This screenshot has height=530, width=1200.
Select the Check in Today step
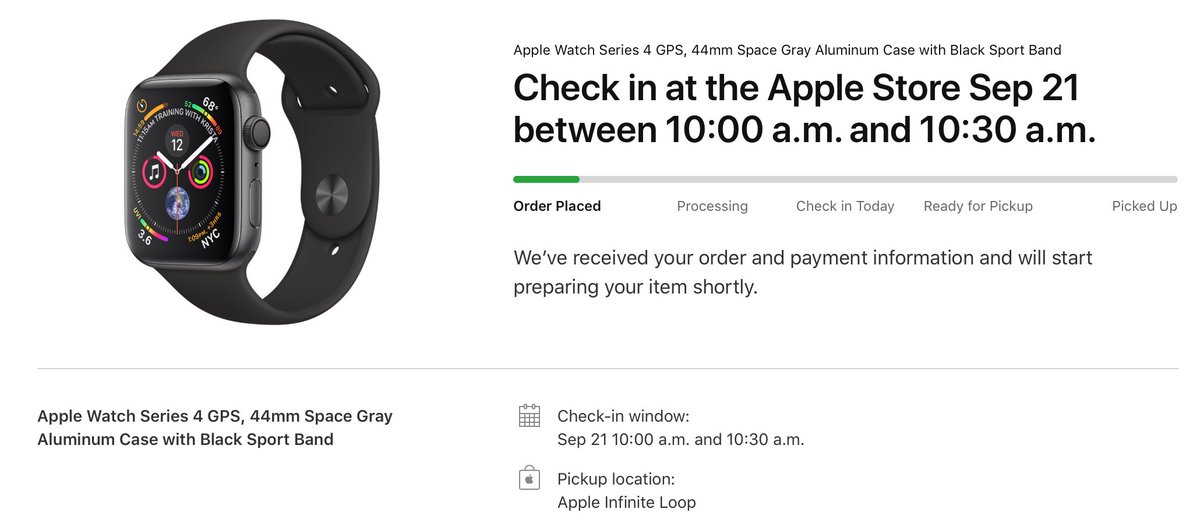845,206
